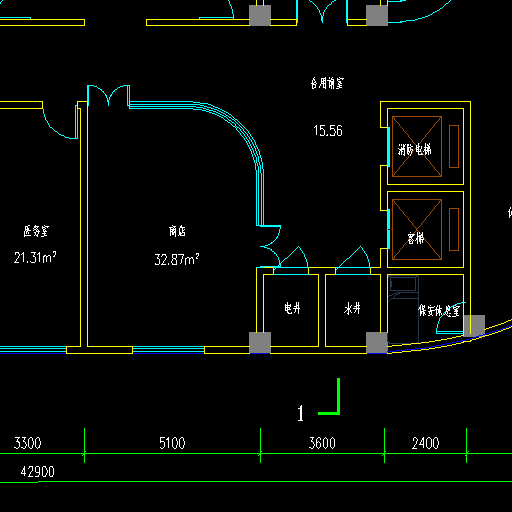512x512 pixels.
Task: Select the 42900 overall dimension text
Action: click(37, 472)
